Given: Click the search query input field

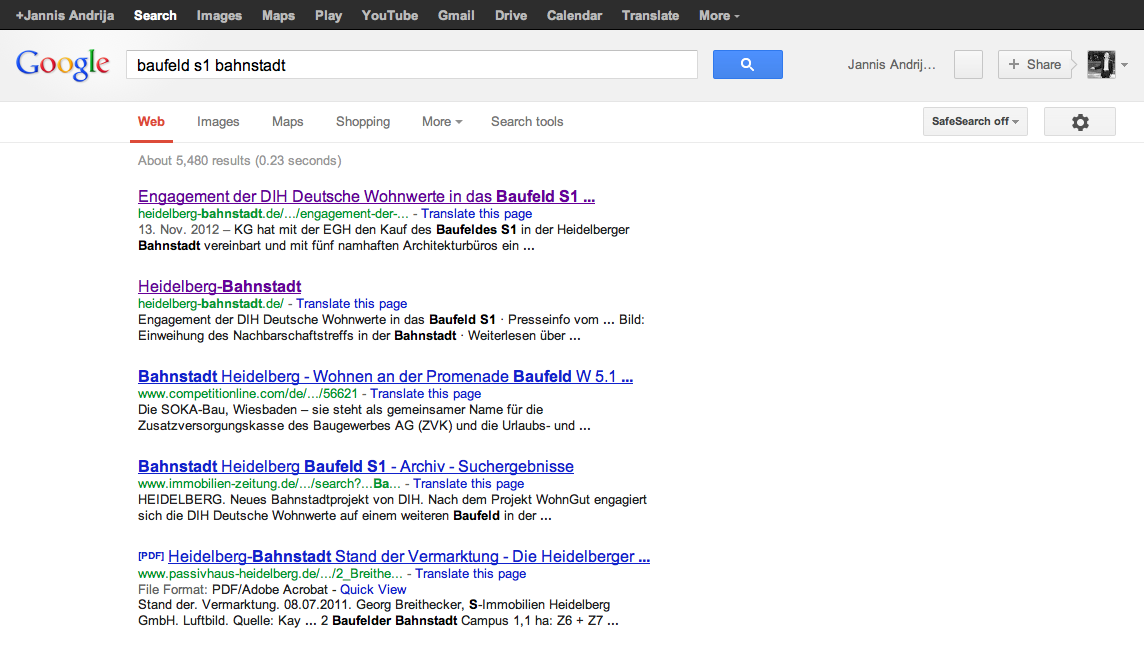Looking at the screenshot, I should point(411,65).
